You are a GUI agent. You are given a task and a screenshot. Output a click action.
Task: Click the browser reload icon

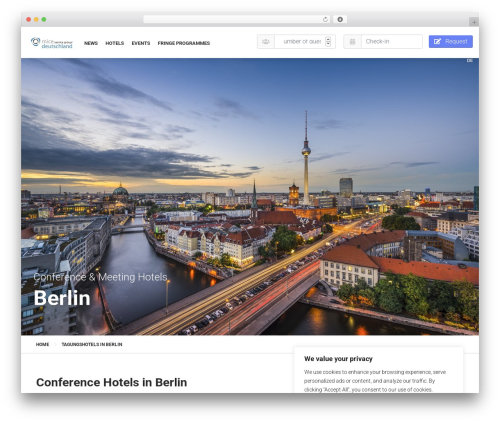(x=325, y=20)
